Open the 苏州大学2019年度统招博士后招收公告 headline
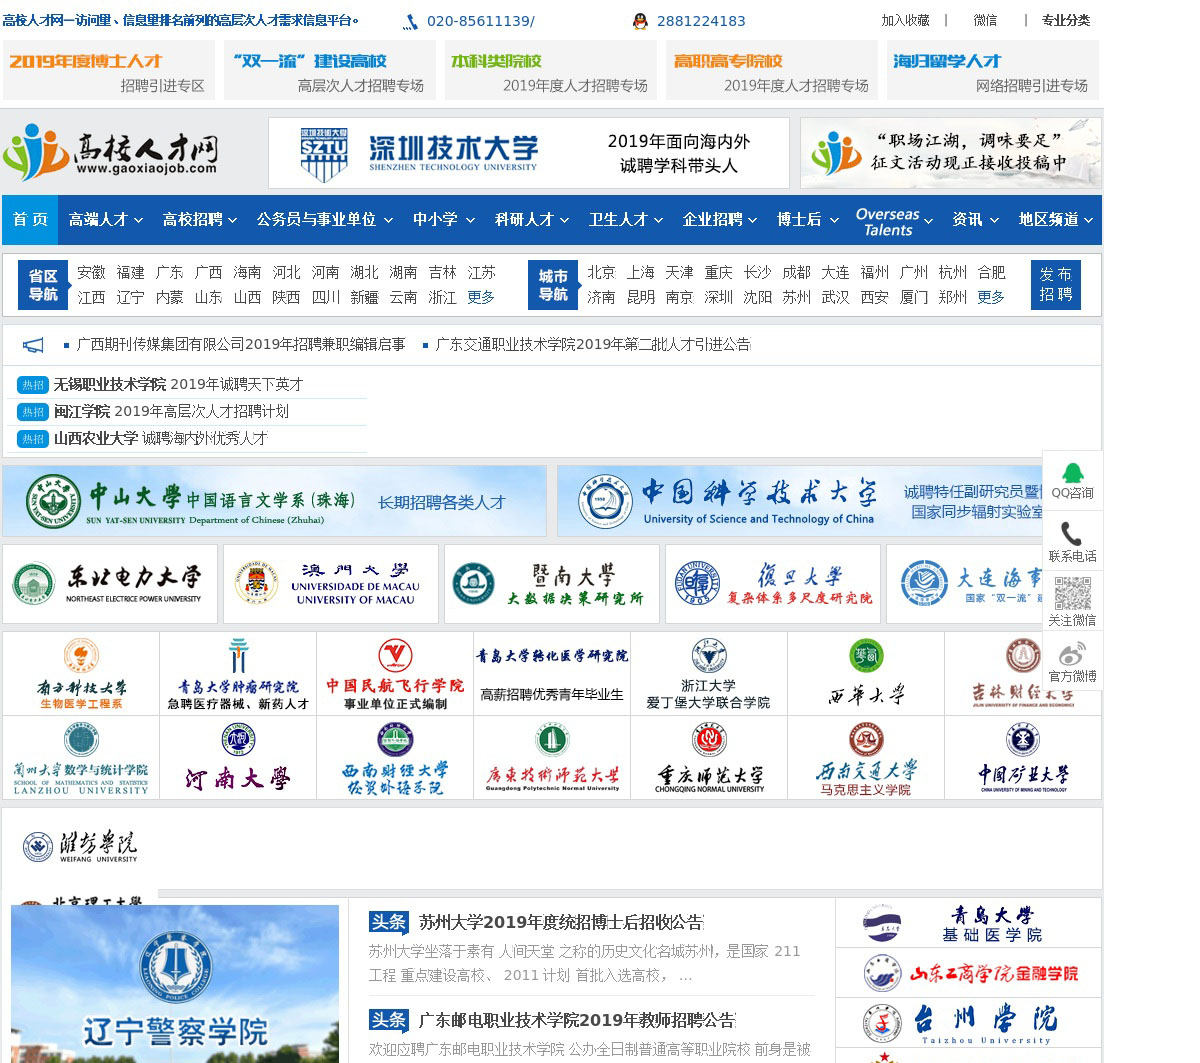1200x1063 pixels. (x=560, y=922)
